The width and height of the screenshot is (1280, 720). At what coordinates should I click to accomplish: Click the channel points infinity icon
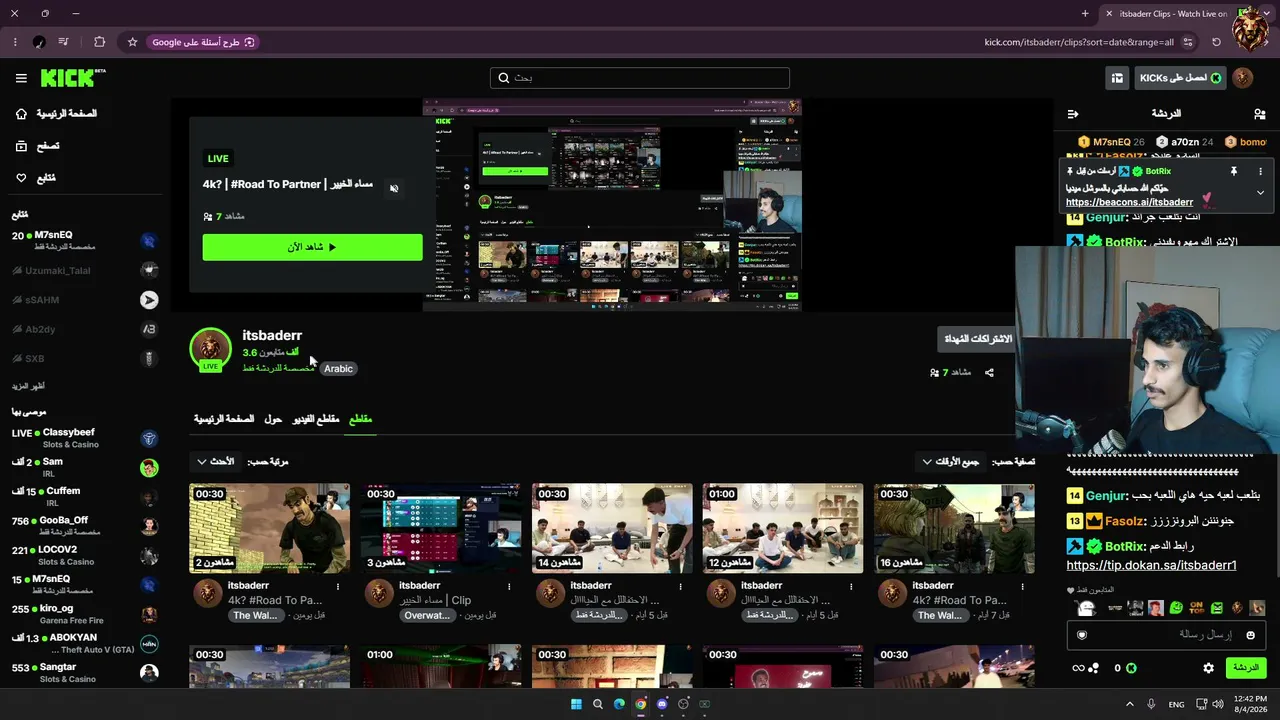pos(1078,668)
